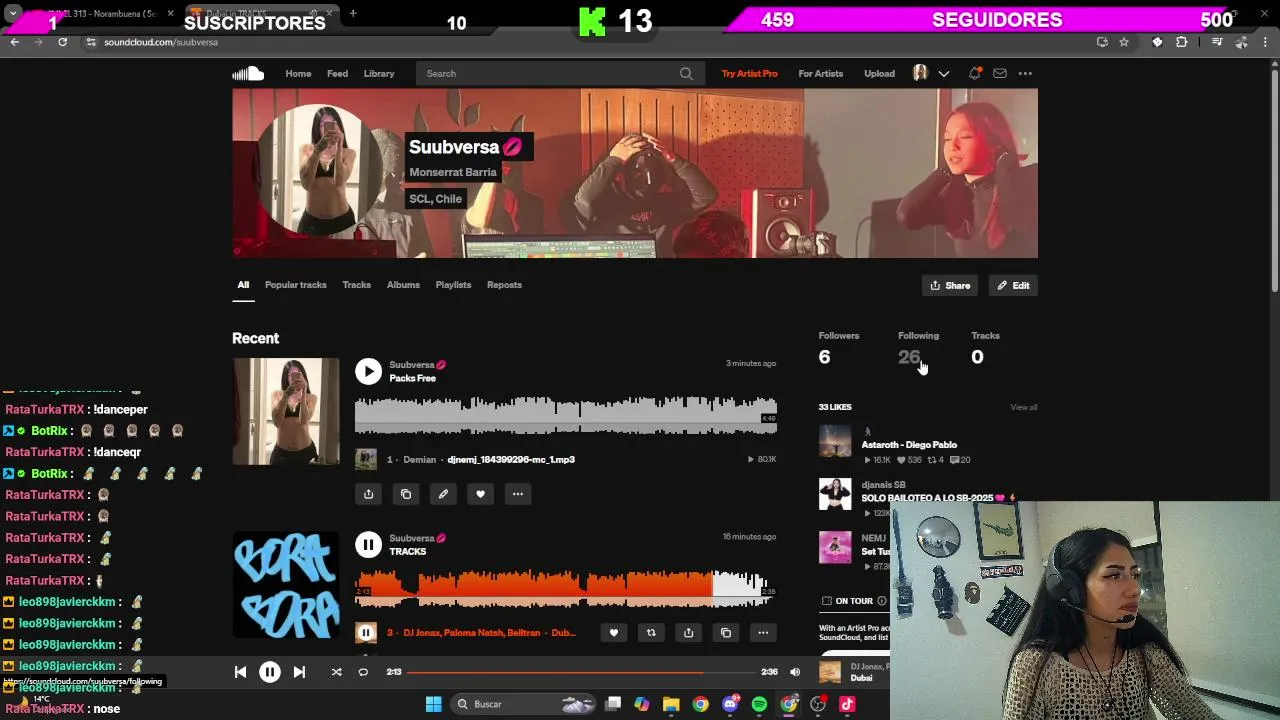Select the All profile tab
The height and width of the screenshot is (720, 1280).
tap(243, 285)
